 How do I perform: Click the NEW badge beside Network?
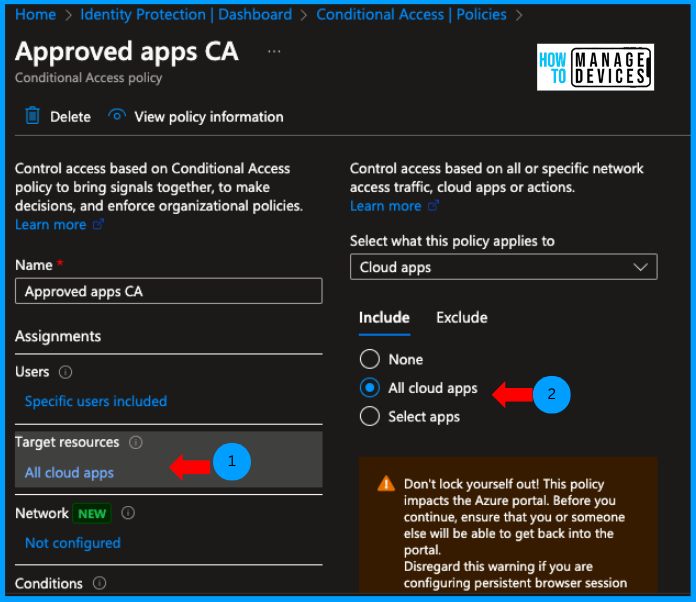(x=92, y=514)
